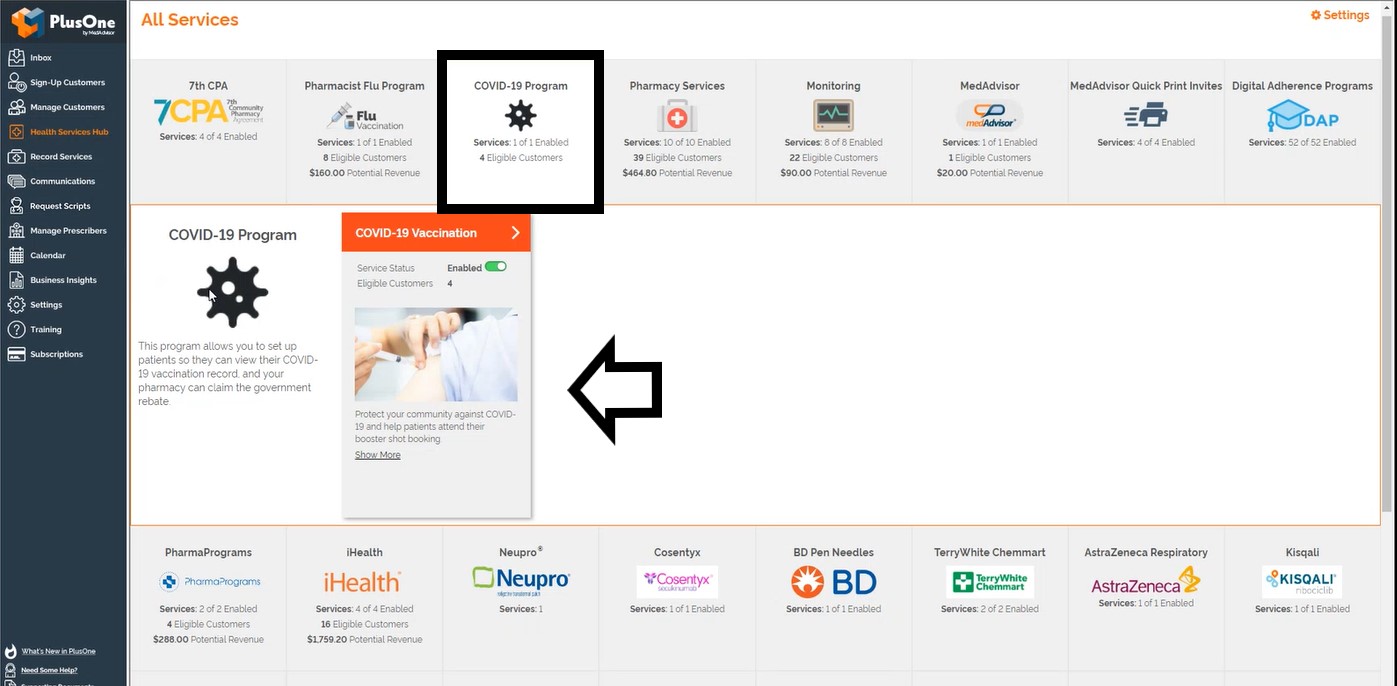Select the Pharmacist Flu Program tile icon
The height and width of the screenshot is (686, 1397).
[365, 117]
